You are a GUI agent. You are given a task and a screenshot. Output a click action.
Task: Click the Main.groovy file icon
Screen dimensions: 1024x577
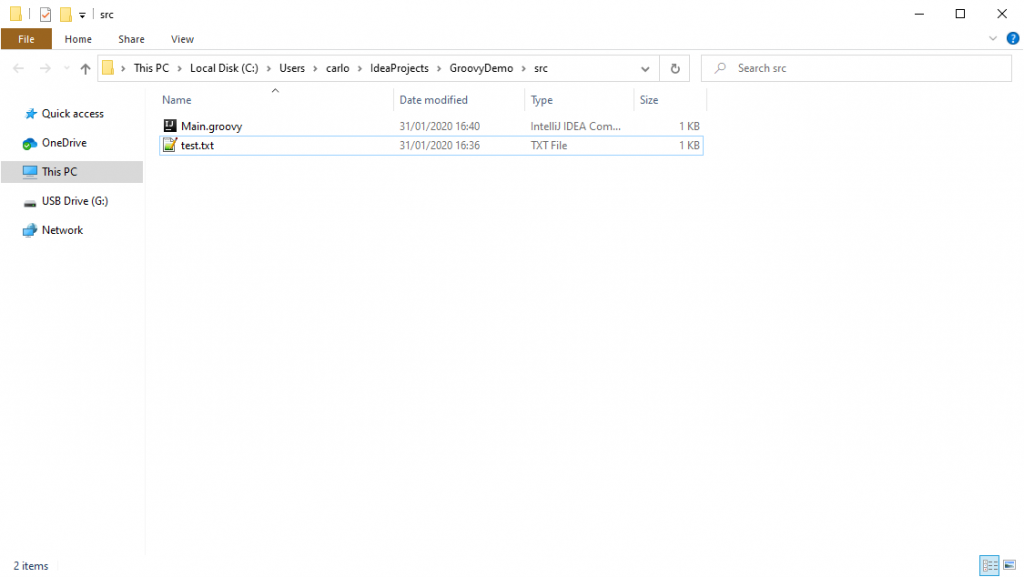coord(169,126)
